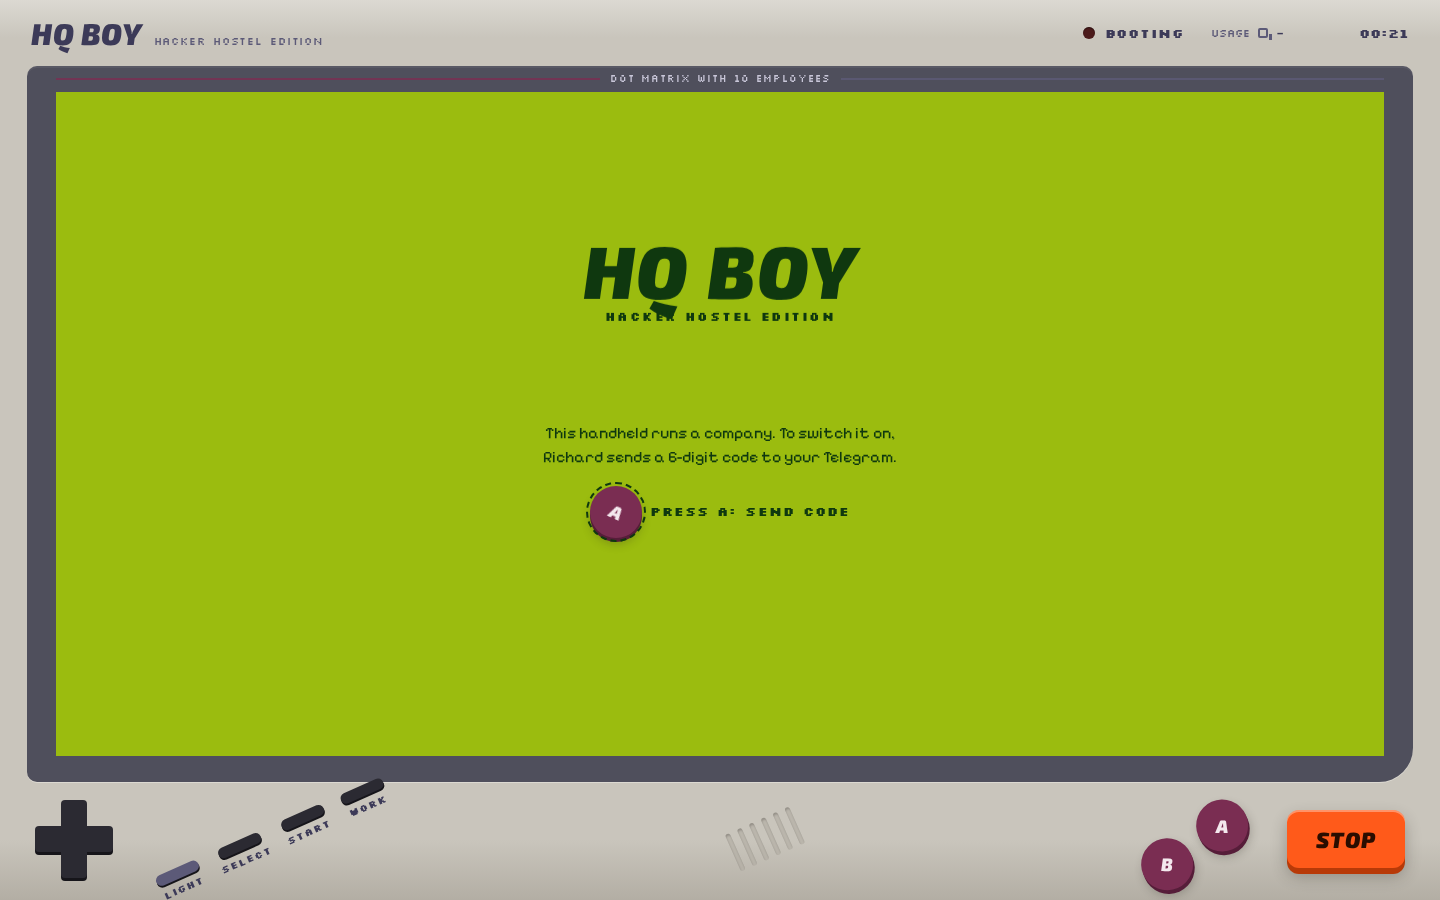Click the START pill button

(303, 818)
